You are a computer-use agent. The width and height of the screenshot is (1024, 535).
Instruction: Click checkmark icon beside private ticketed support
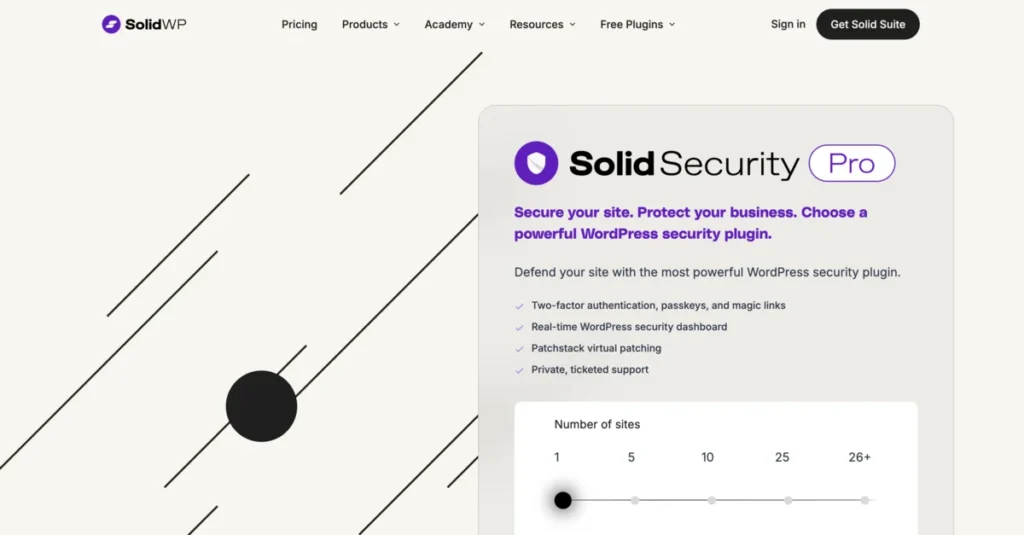tap(519, 370)
